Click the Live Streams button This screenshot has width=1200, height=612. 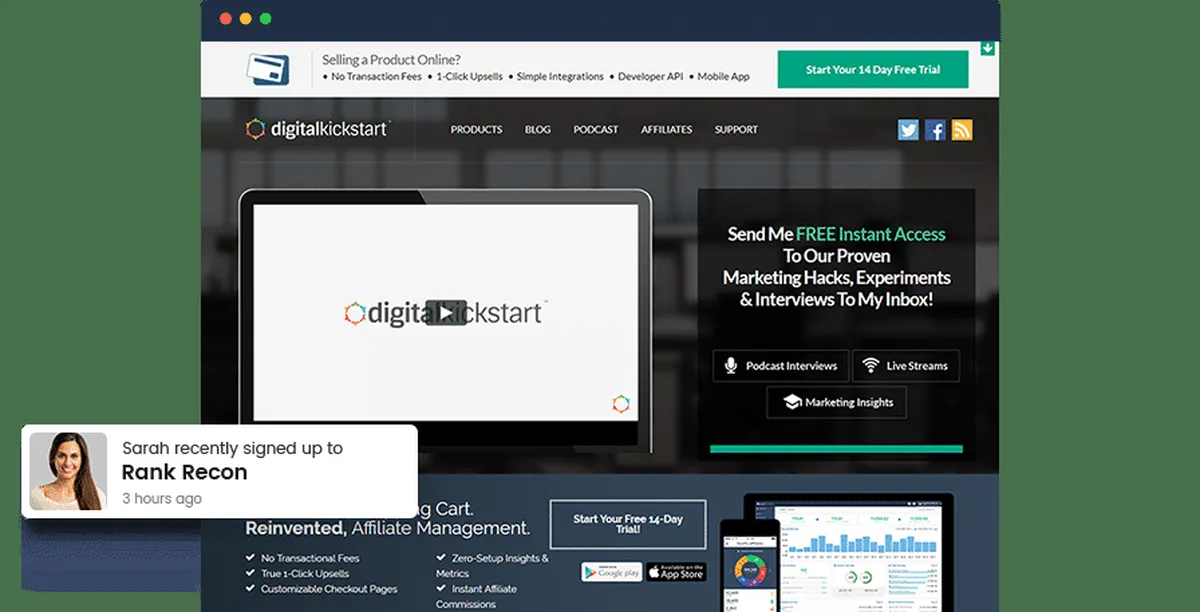point(906,366)
